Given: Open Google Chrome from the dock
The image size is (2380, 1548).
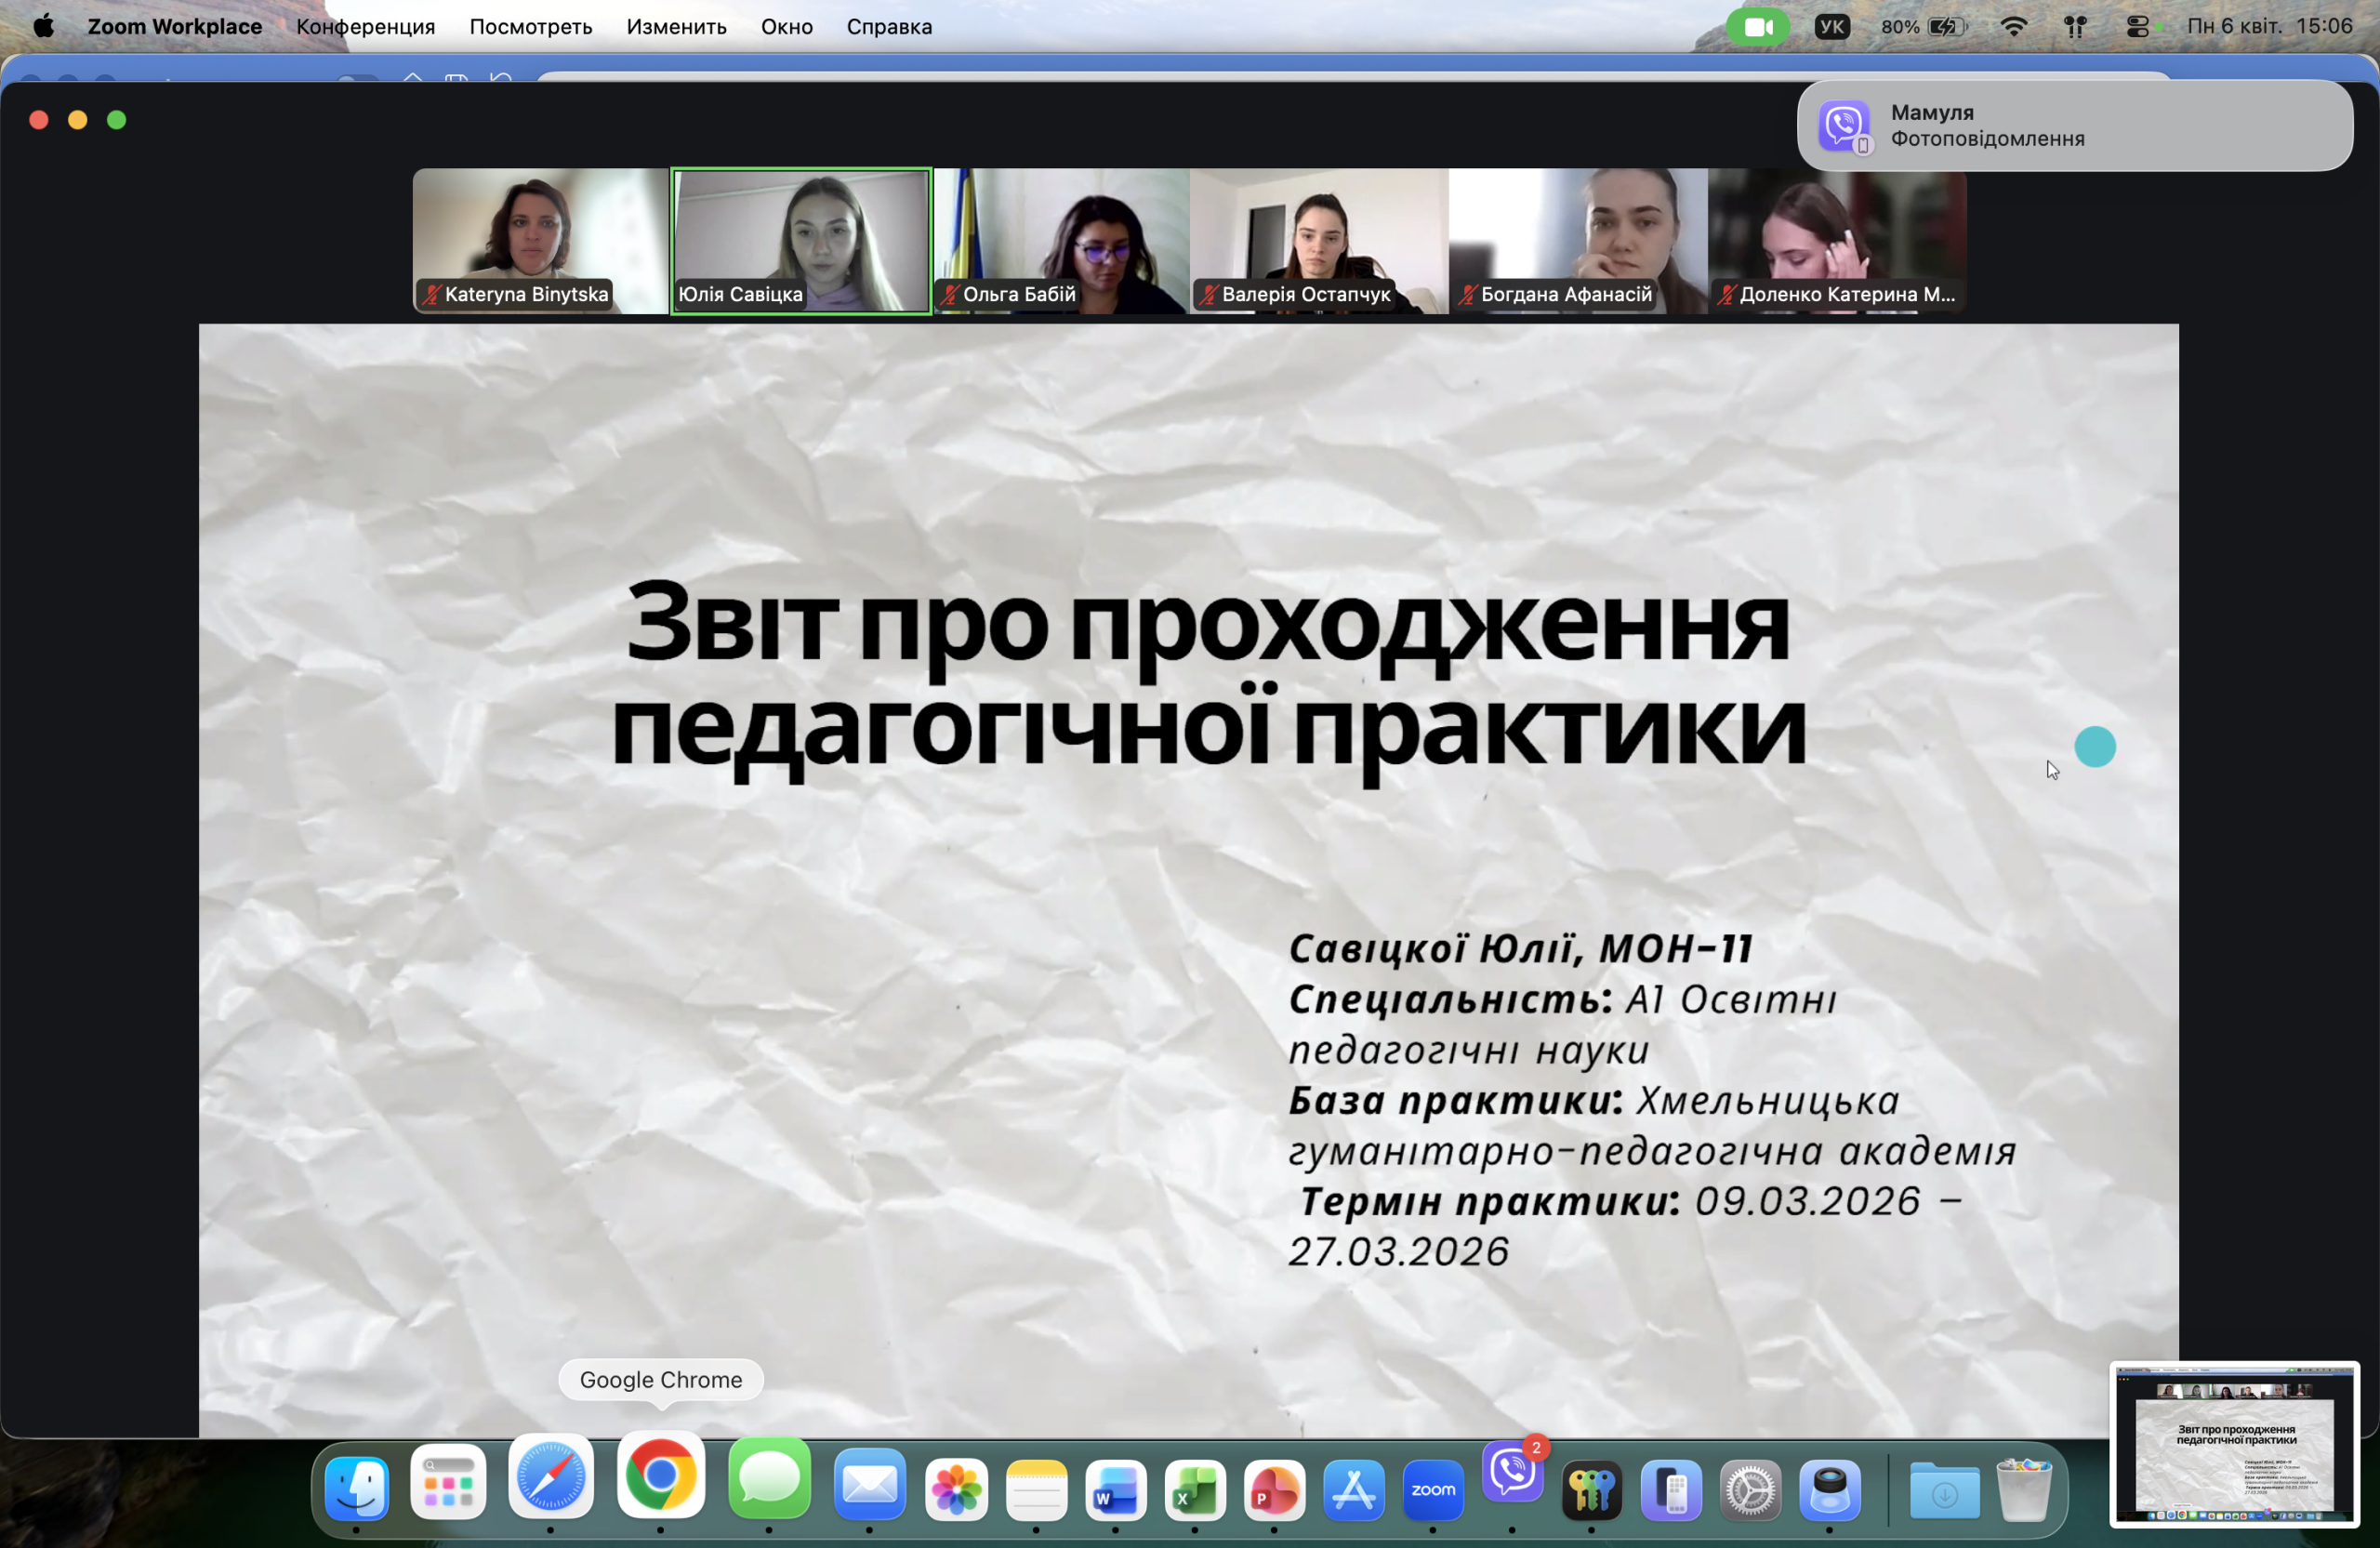Looking at the screenshot, I should (660, 1476).
